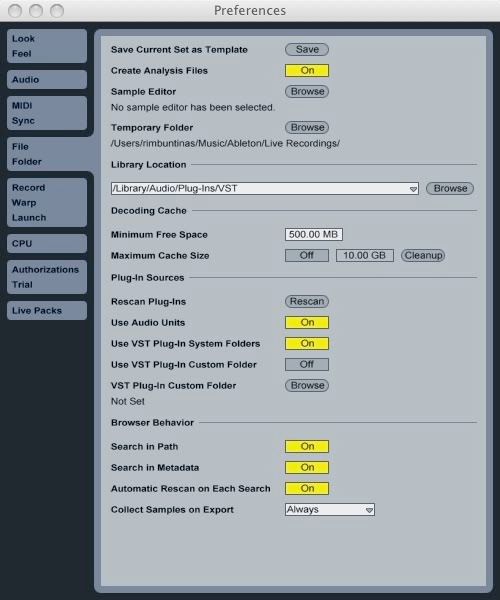Open the Library Location dropdown
The height and width of the screenshot is (600, 500).
(265, 188)
